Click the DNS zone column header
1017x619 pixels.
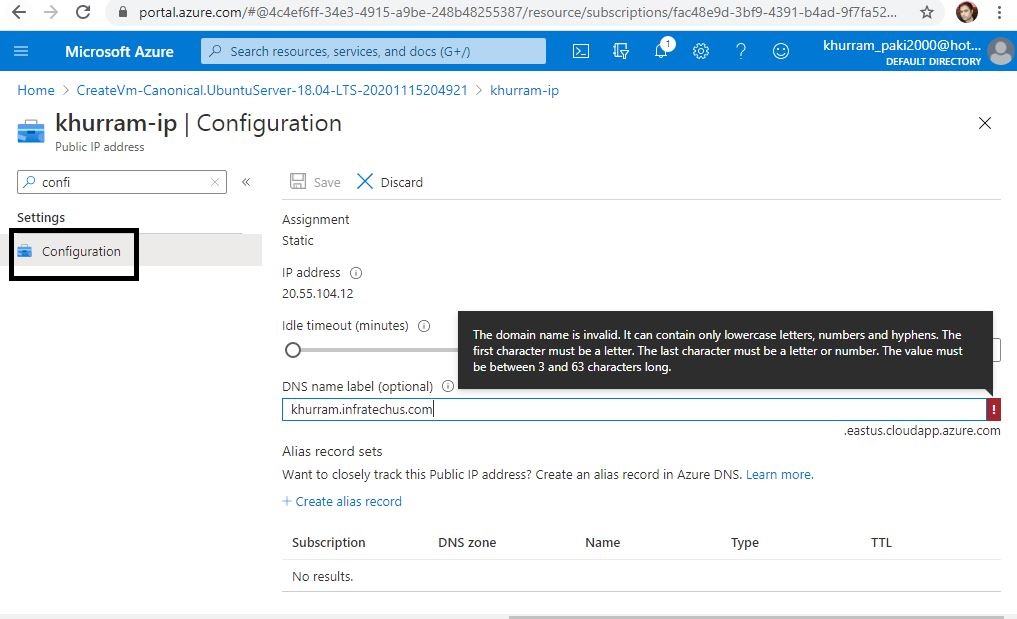[467, 542]
